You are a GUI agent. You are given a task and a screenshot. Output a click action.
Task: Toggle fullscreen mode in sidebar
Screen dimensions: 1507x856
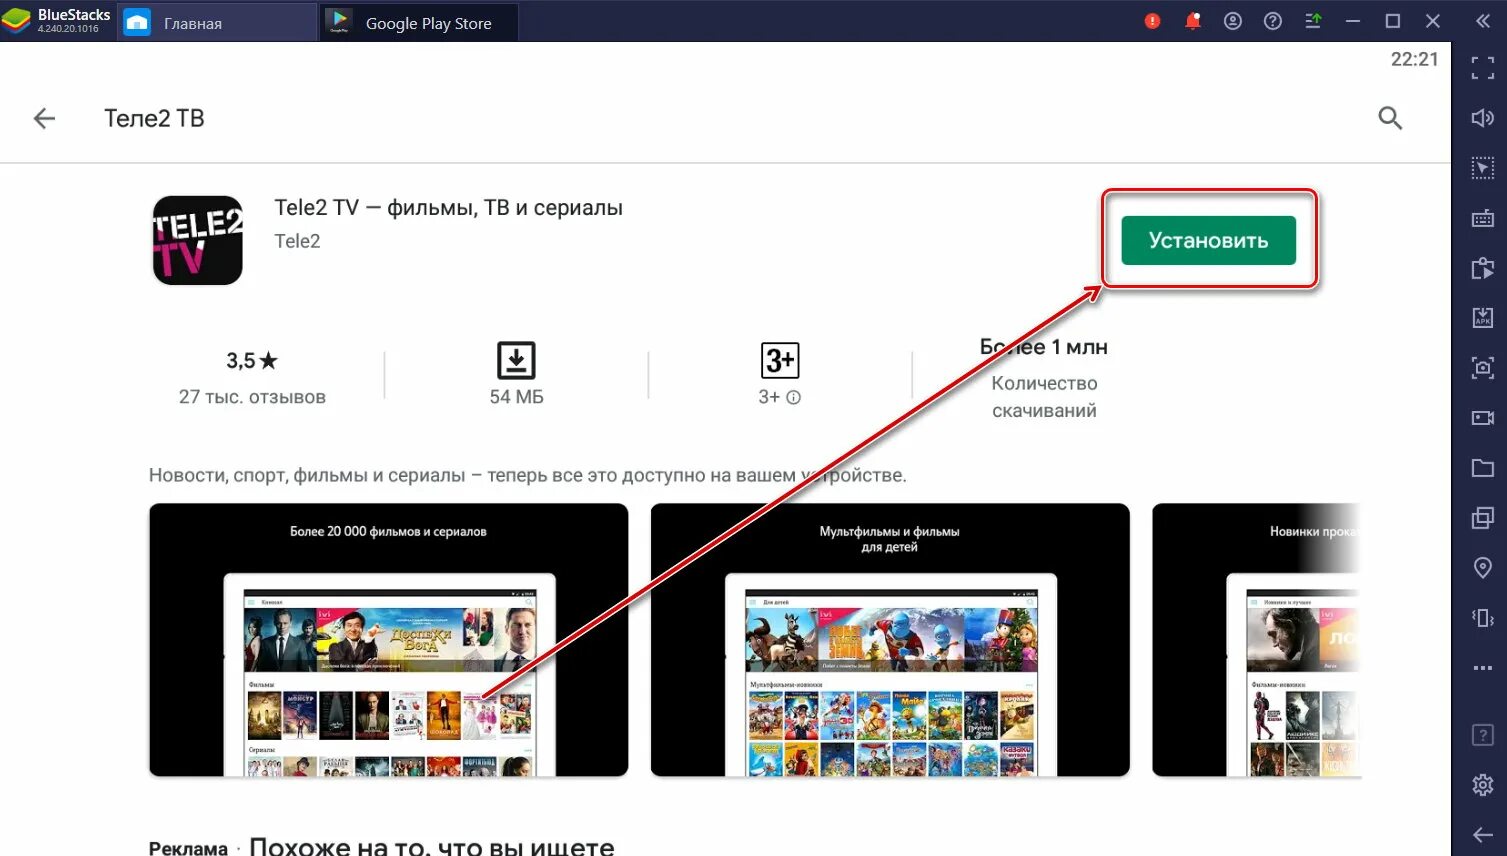point(1483,68)
